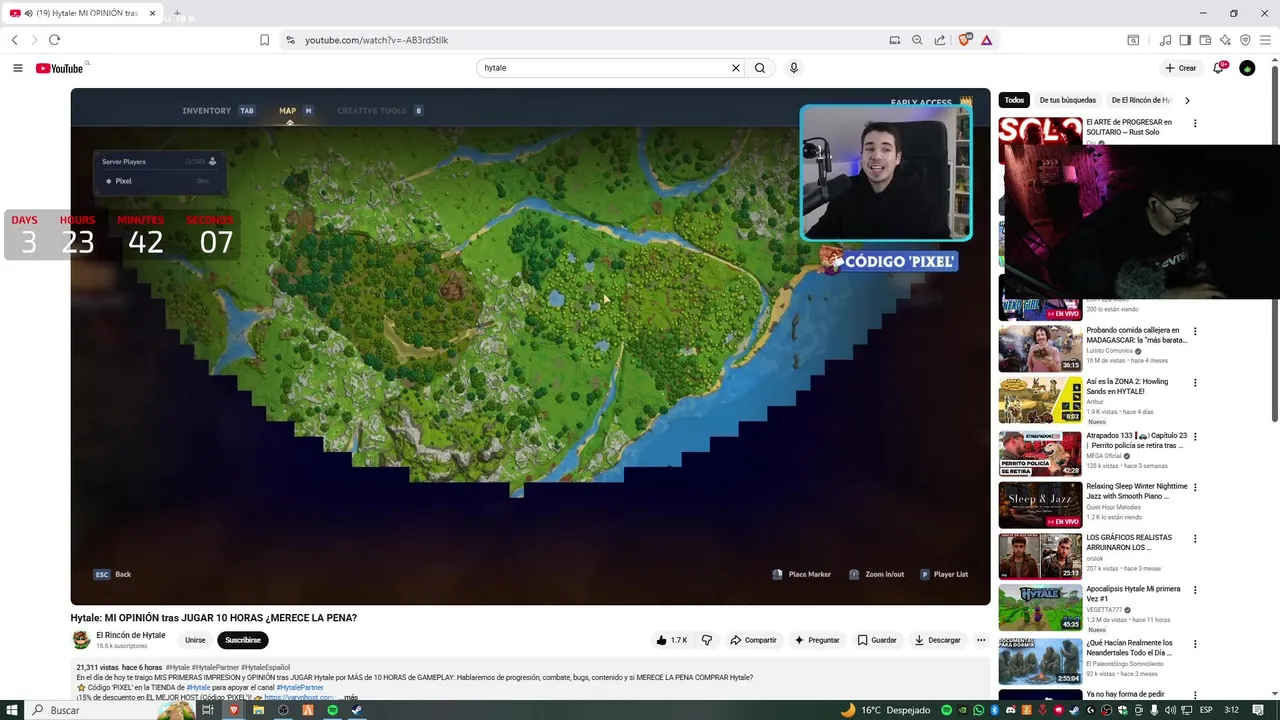
Task: Open the Leo AI sparkle icon
Action: [1225, 40]
